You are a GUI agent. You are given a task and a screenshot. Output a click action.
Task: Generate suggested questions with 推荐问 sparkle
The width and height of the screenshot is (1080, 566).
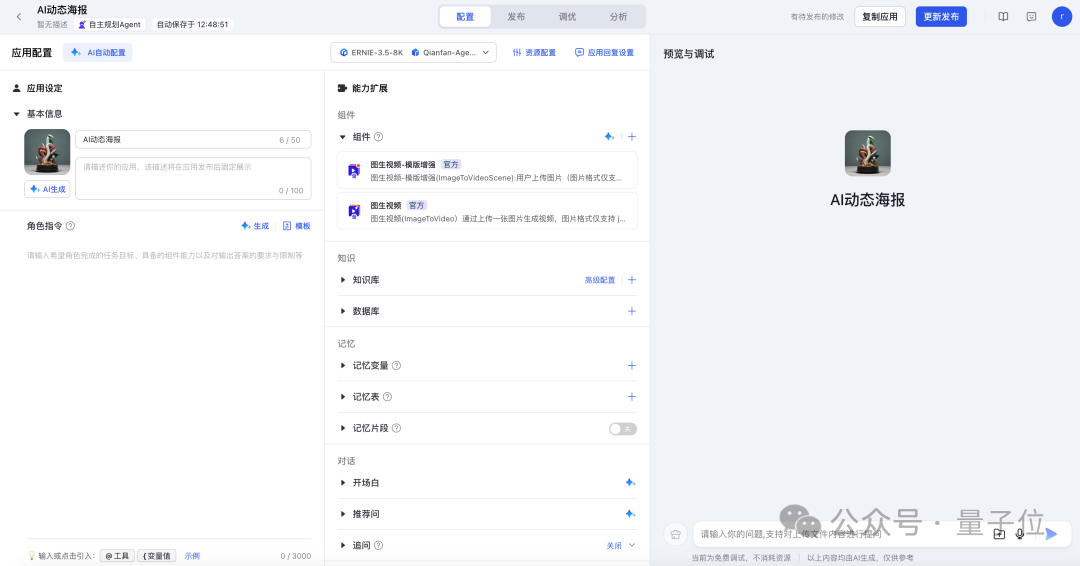(630, 514)
